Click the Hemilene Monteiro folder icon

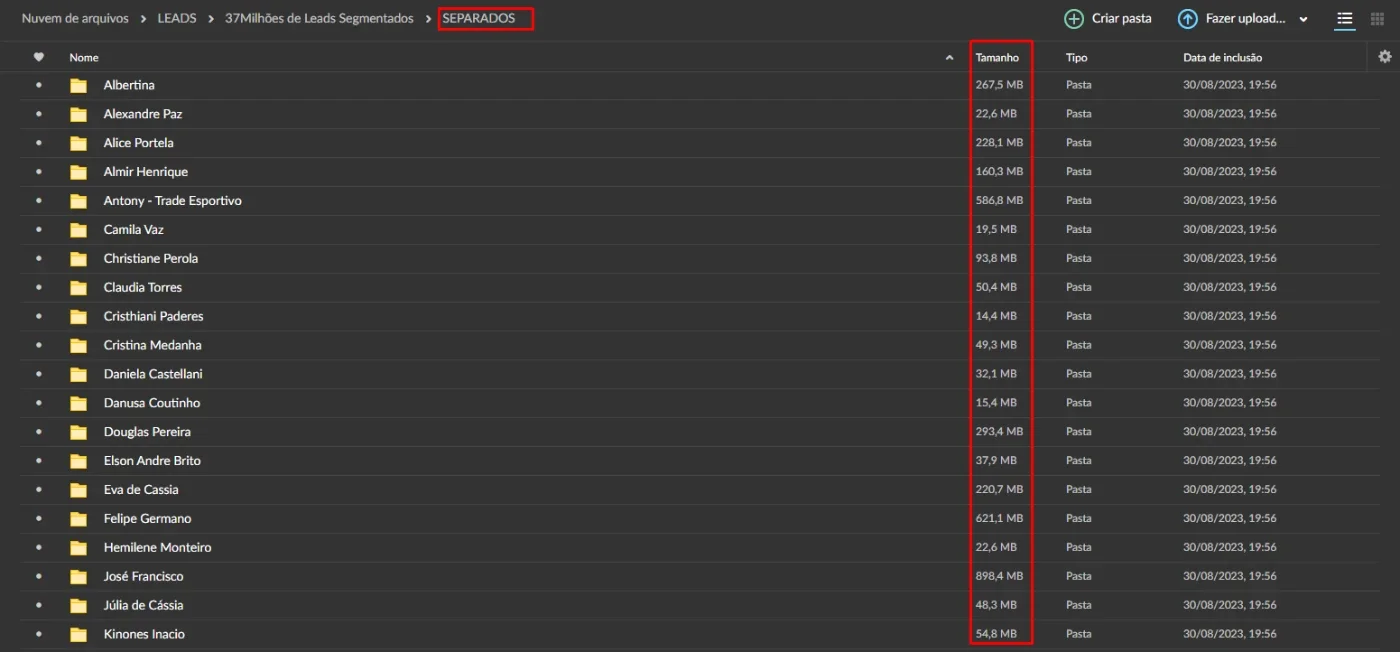78,548
